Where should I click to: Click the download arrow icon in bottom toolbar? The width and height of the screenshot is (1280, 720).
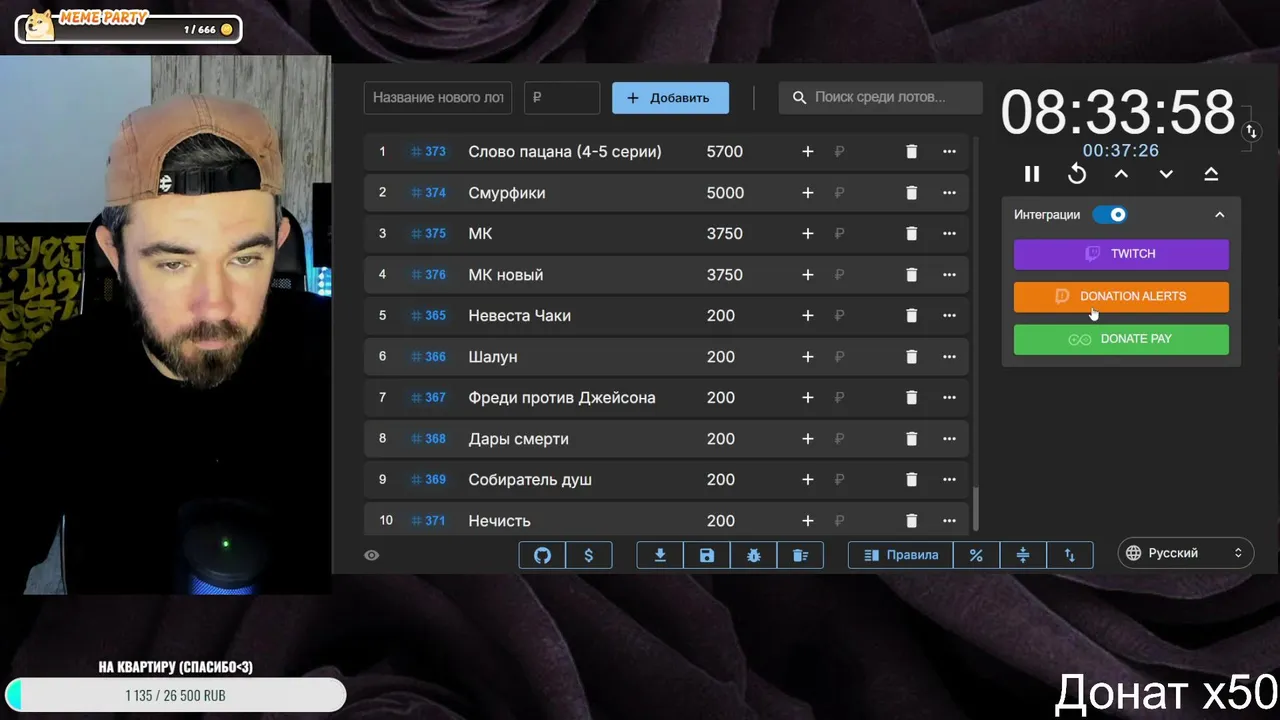(660, 555)
